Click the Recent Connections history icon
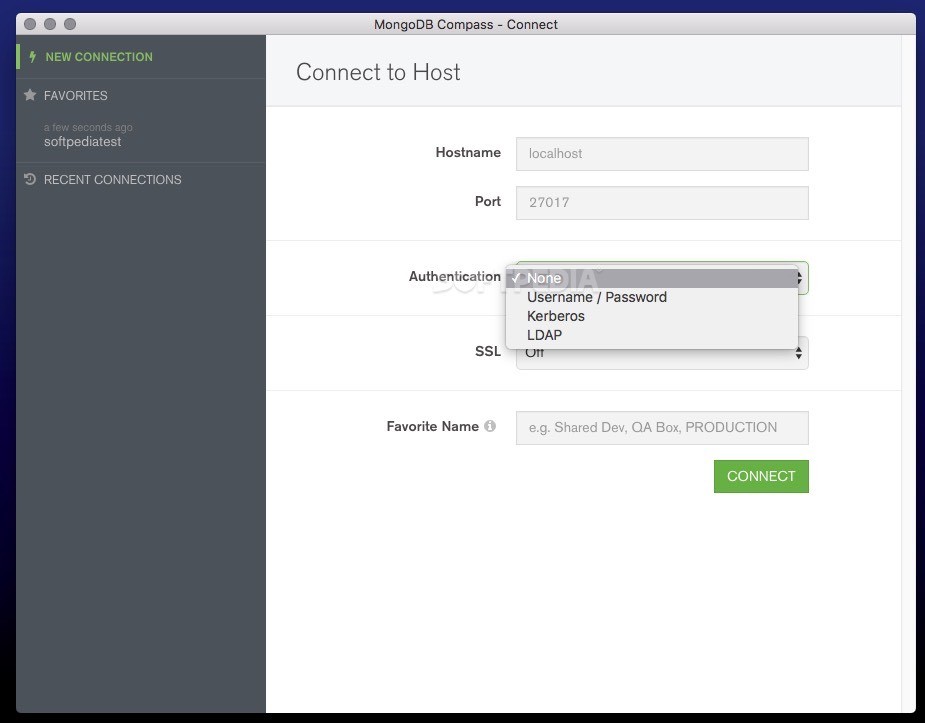Viewport: 925px width, 723px height. [x=30, y=179]
